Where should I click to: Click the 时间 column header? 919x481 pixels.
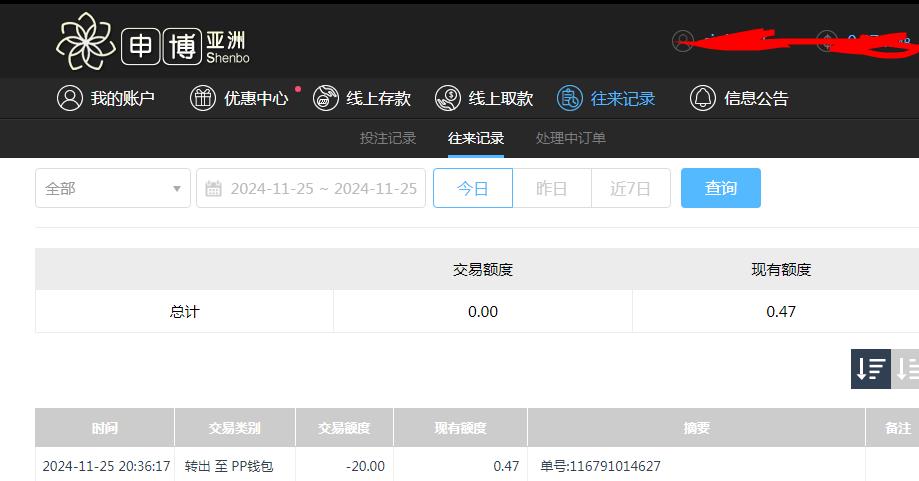[105, 428]
